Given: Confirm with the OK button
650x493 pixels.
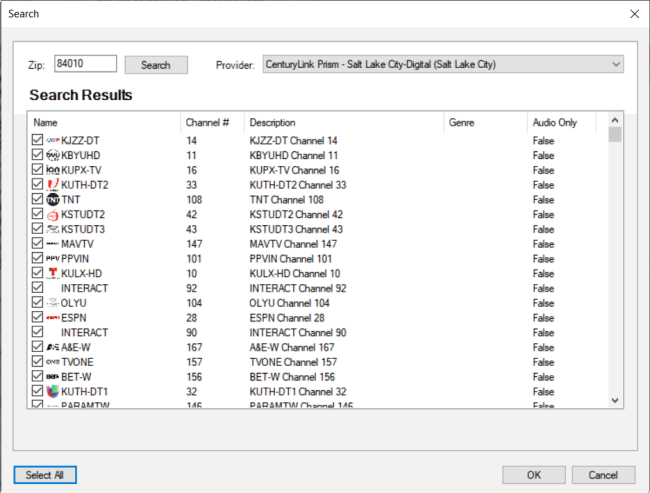Looking at the screenshot, I should pyautogui.click(x=534, y=475).
